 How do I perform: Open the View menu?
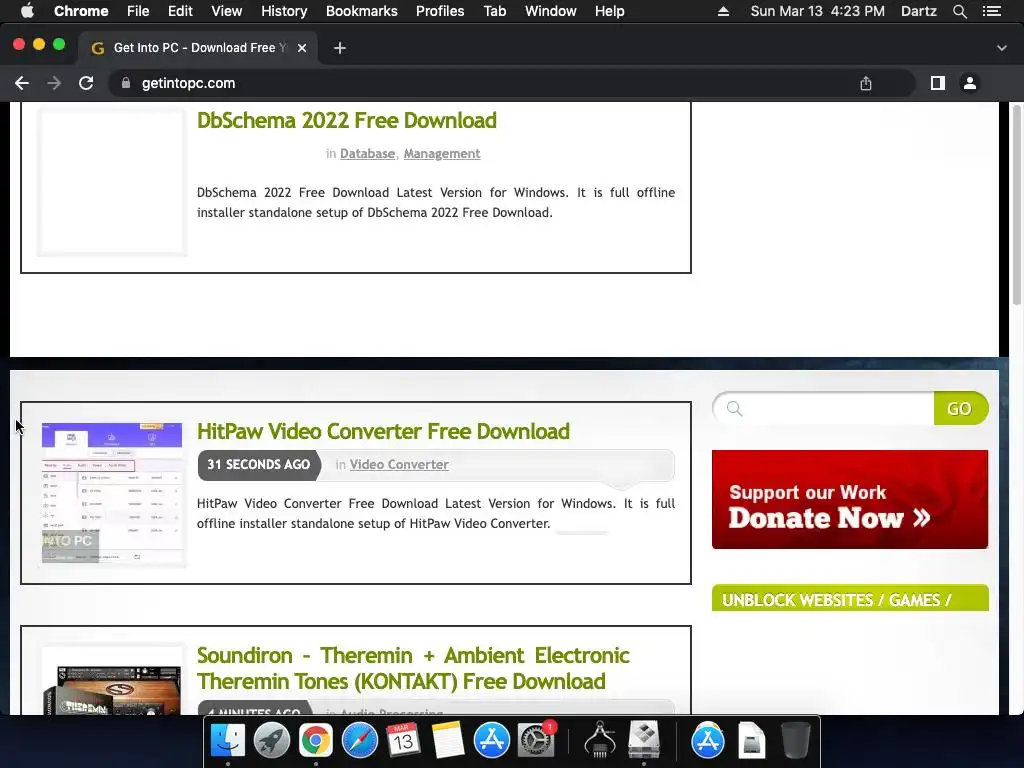pos(227,11)
